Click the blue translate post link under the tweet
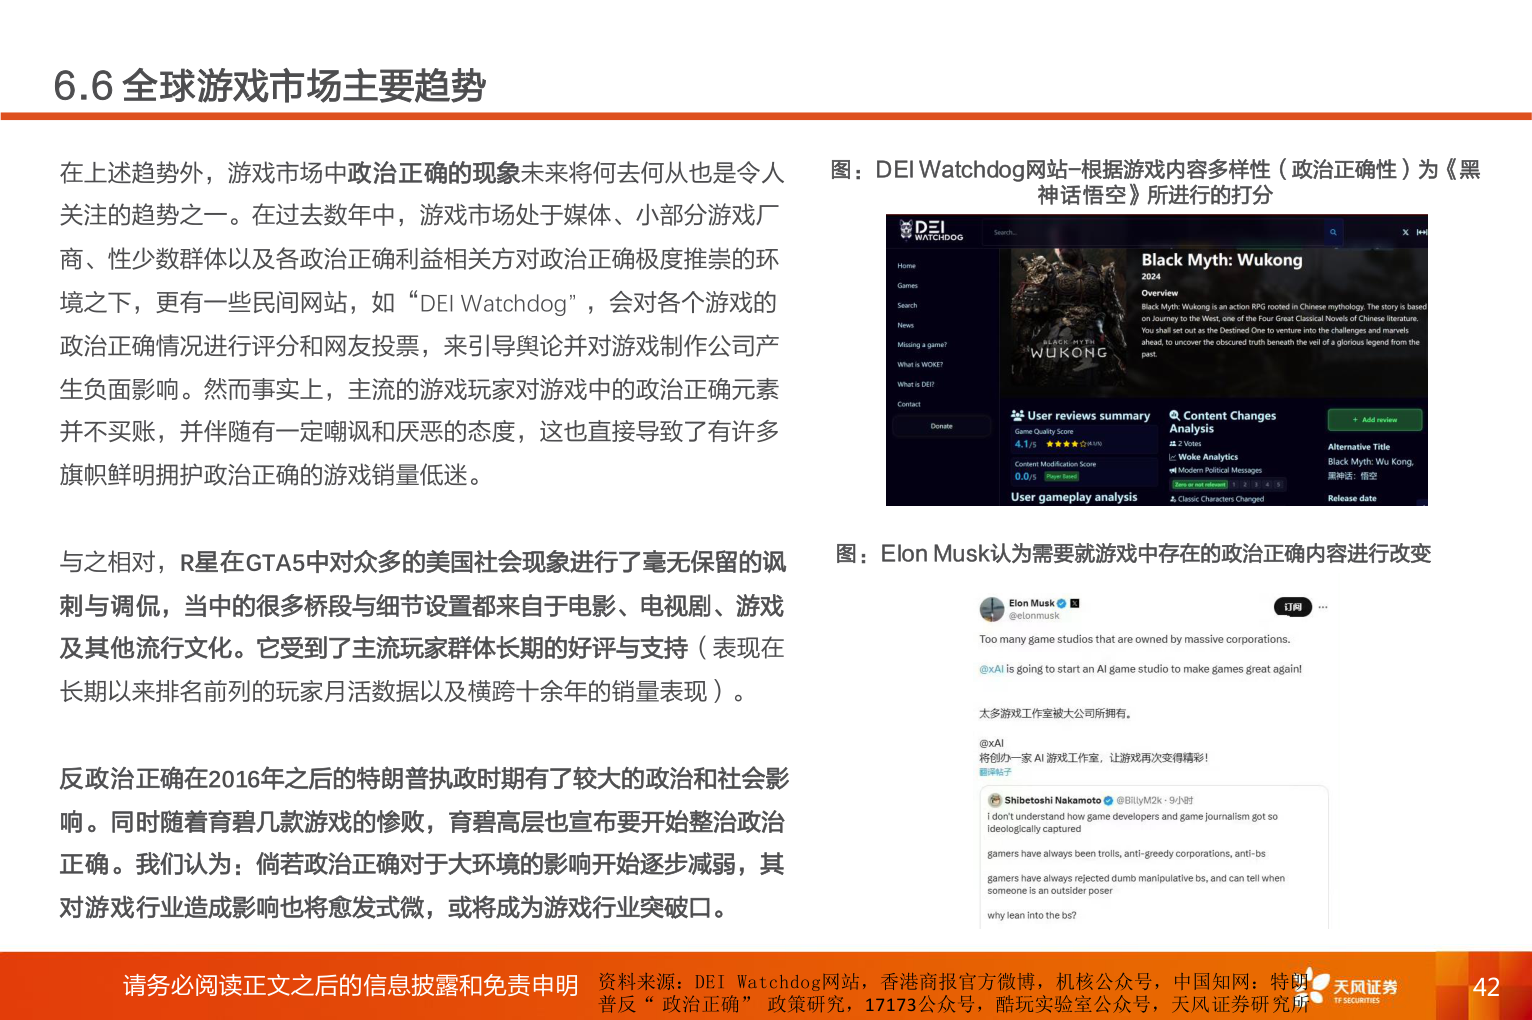Screen dimensions: 1532x1020 point(995,772)
